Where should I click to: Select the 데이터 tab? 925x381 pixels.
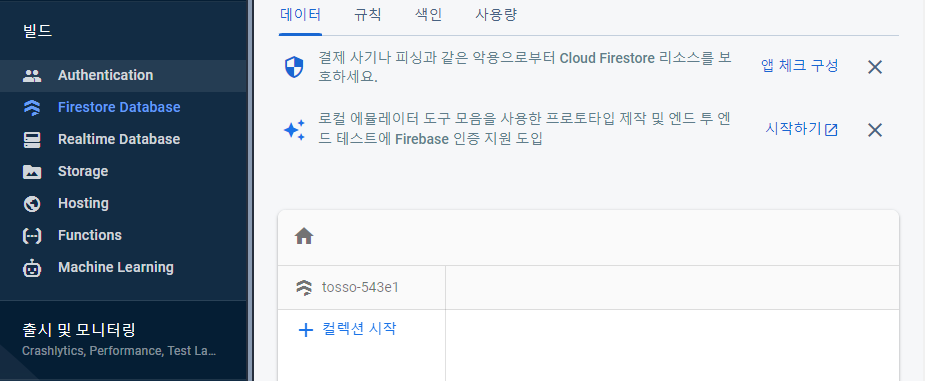[x=300, y=15]
